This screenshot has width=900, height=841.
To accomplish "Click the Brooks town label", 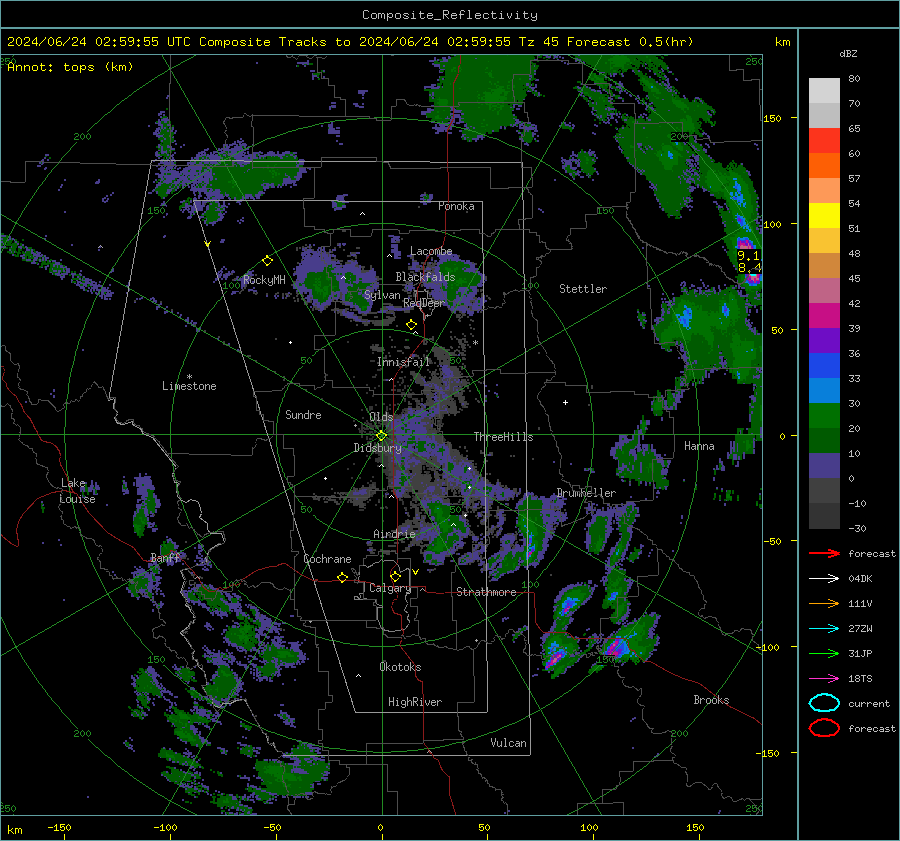I will coord(711,700).
